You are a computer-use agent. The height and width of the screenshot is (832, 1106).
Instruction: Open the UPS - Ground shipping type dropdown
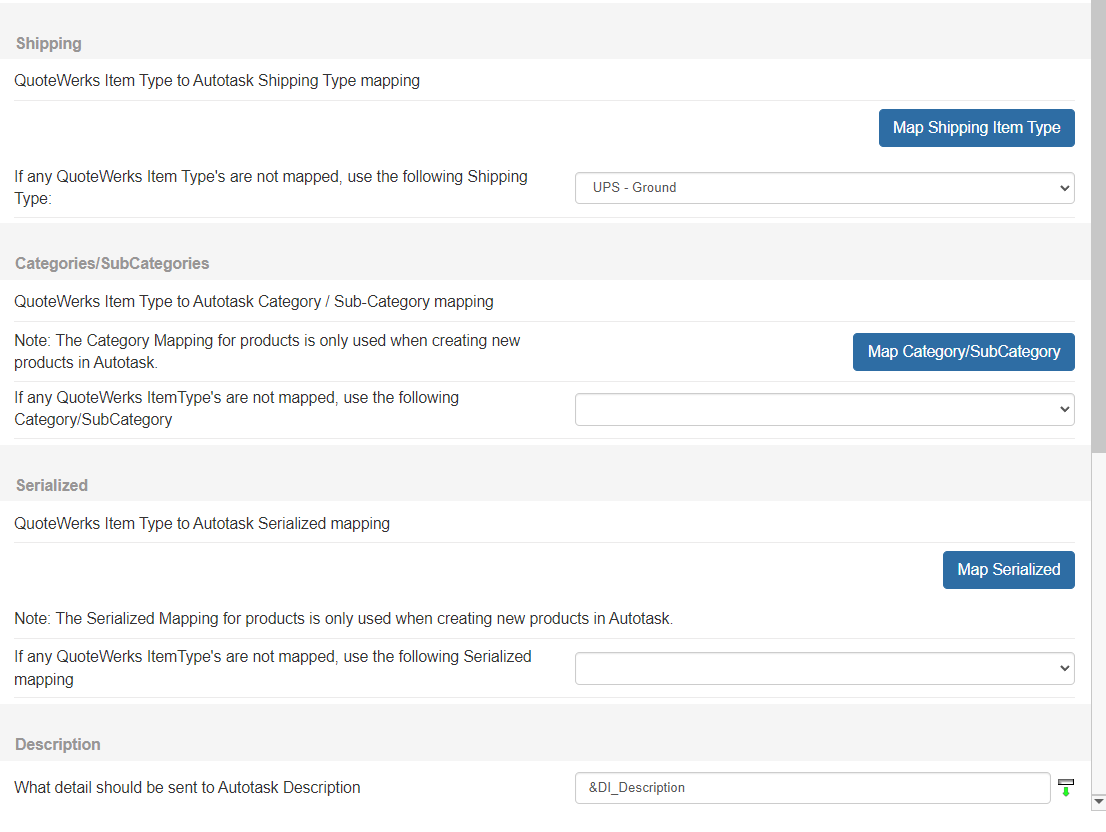[x=825, y=188]
